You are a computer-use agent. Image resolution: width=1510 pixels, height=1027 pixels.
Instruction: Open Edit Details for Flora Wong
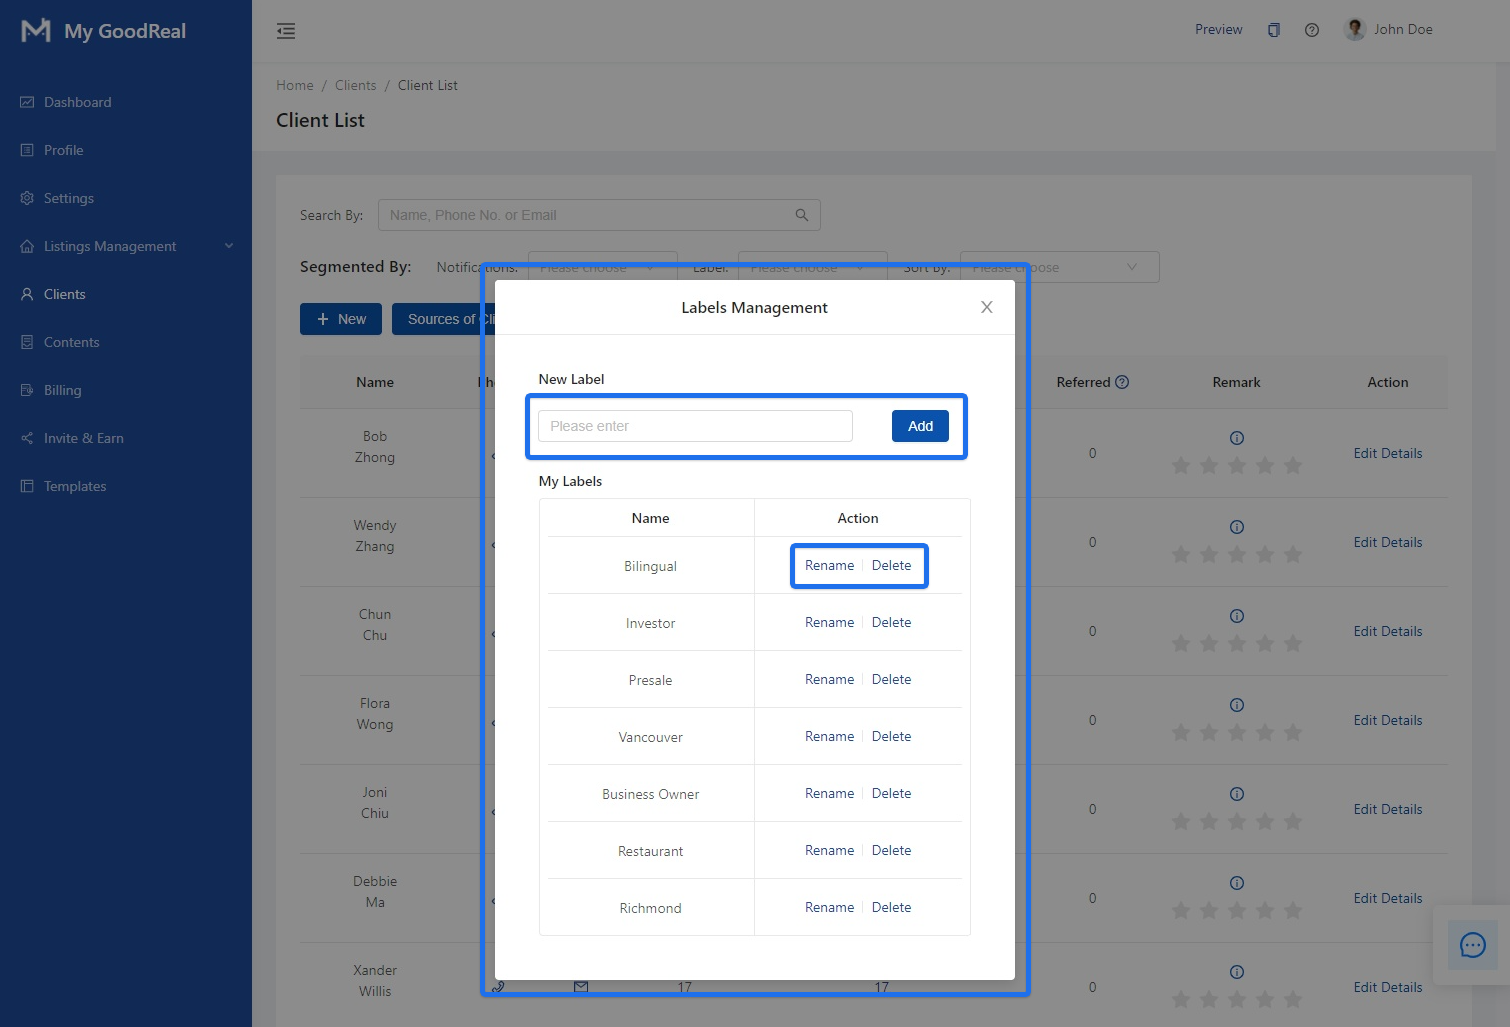1387,720
